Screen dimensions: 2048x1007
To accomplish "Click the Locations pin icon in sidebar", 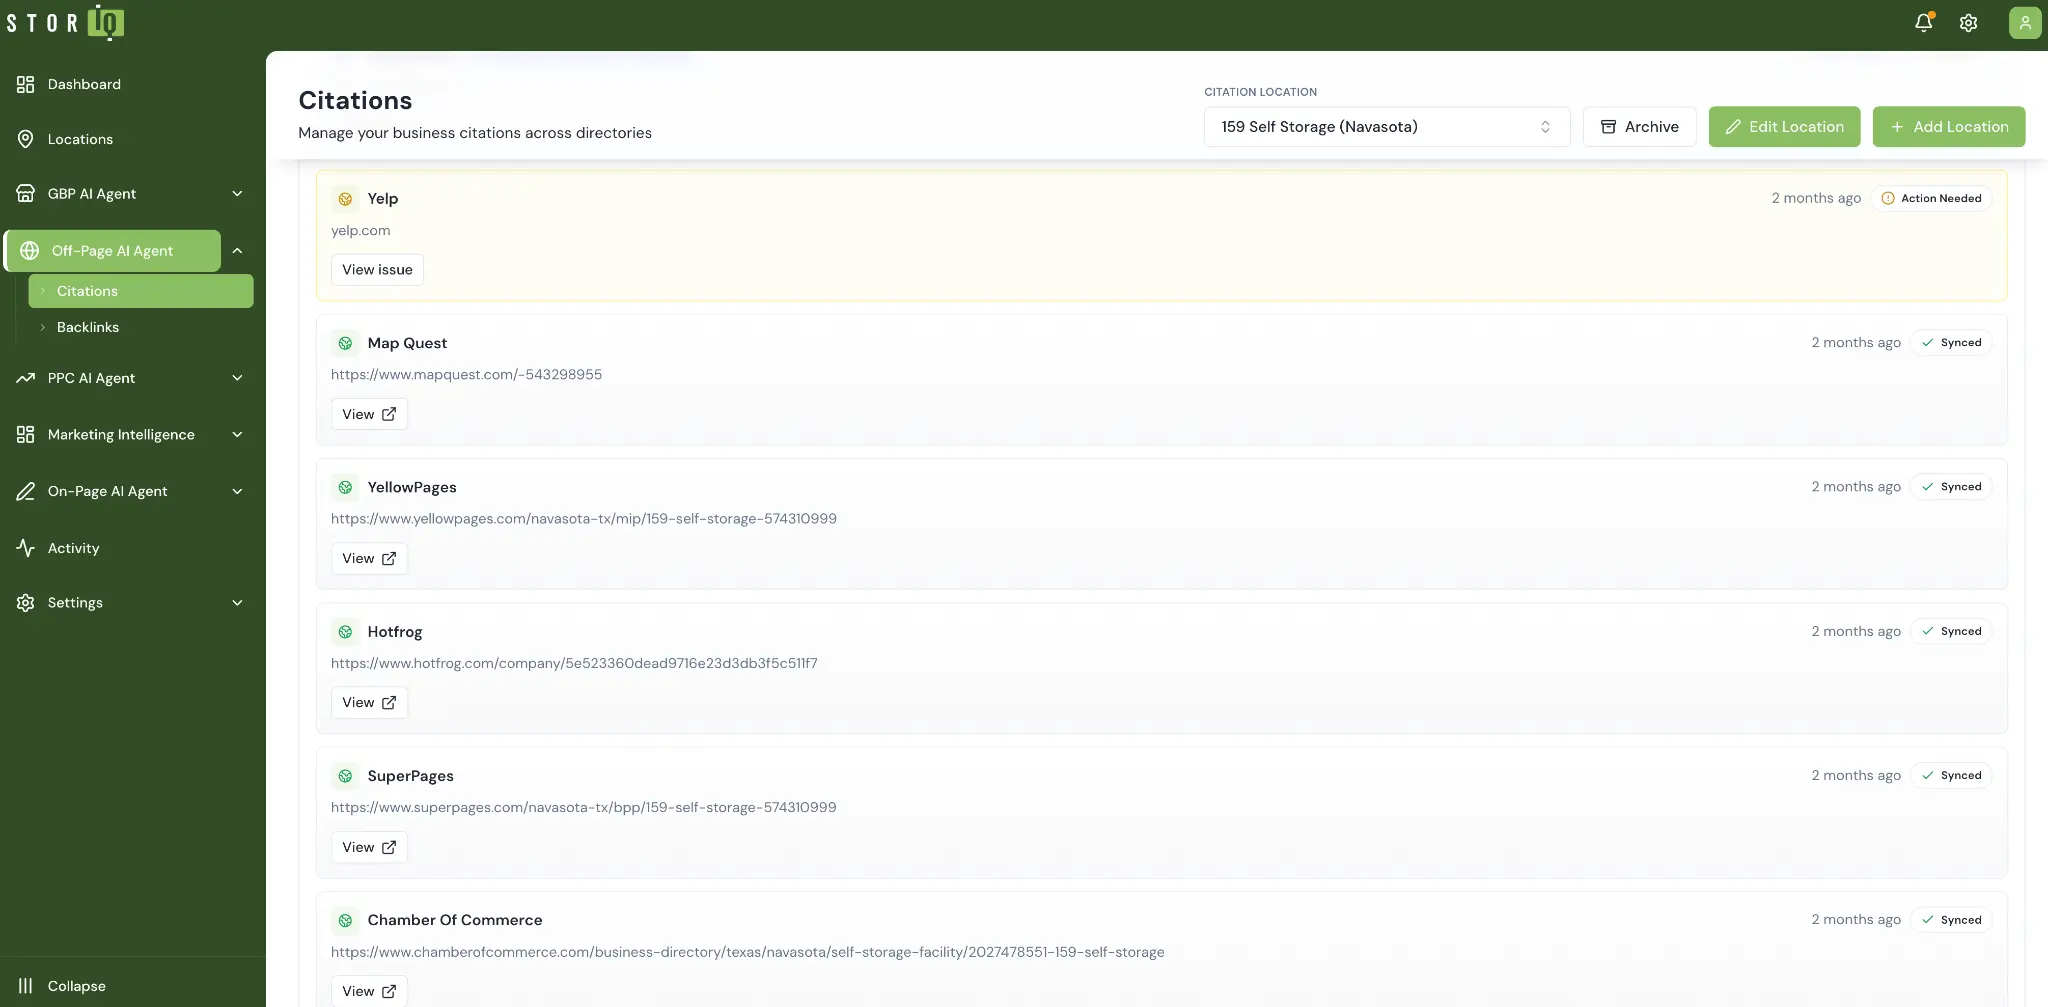I will (26, 139).
